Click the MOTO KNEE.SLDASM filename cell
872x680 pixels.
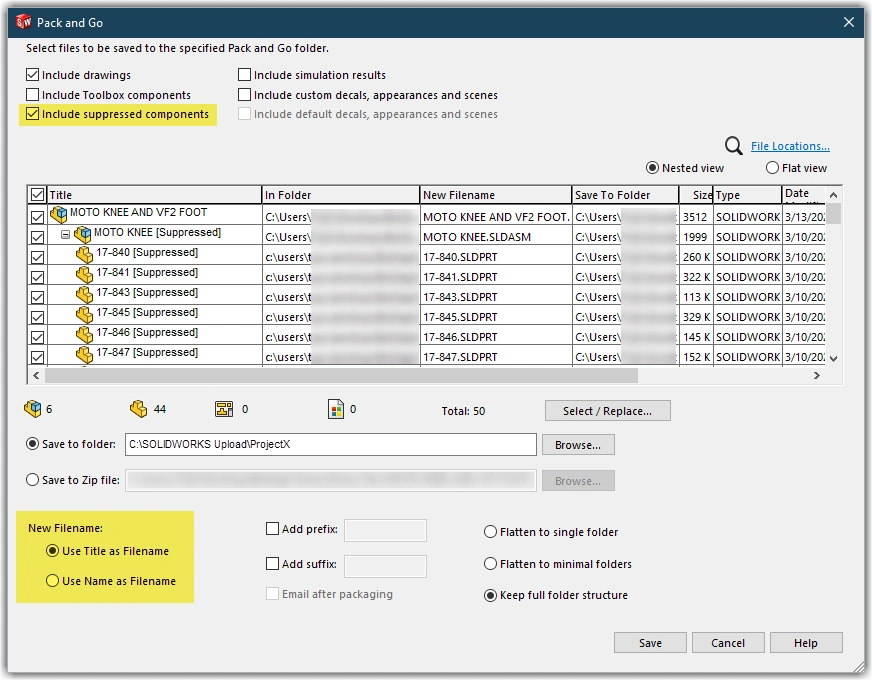(x=496, y=237)
